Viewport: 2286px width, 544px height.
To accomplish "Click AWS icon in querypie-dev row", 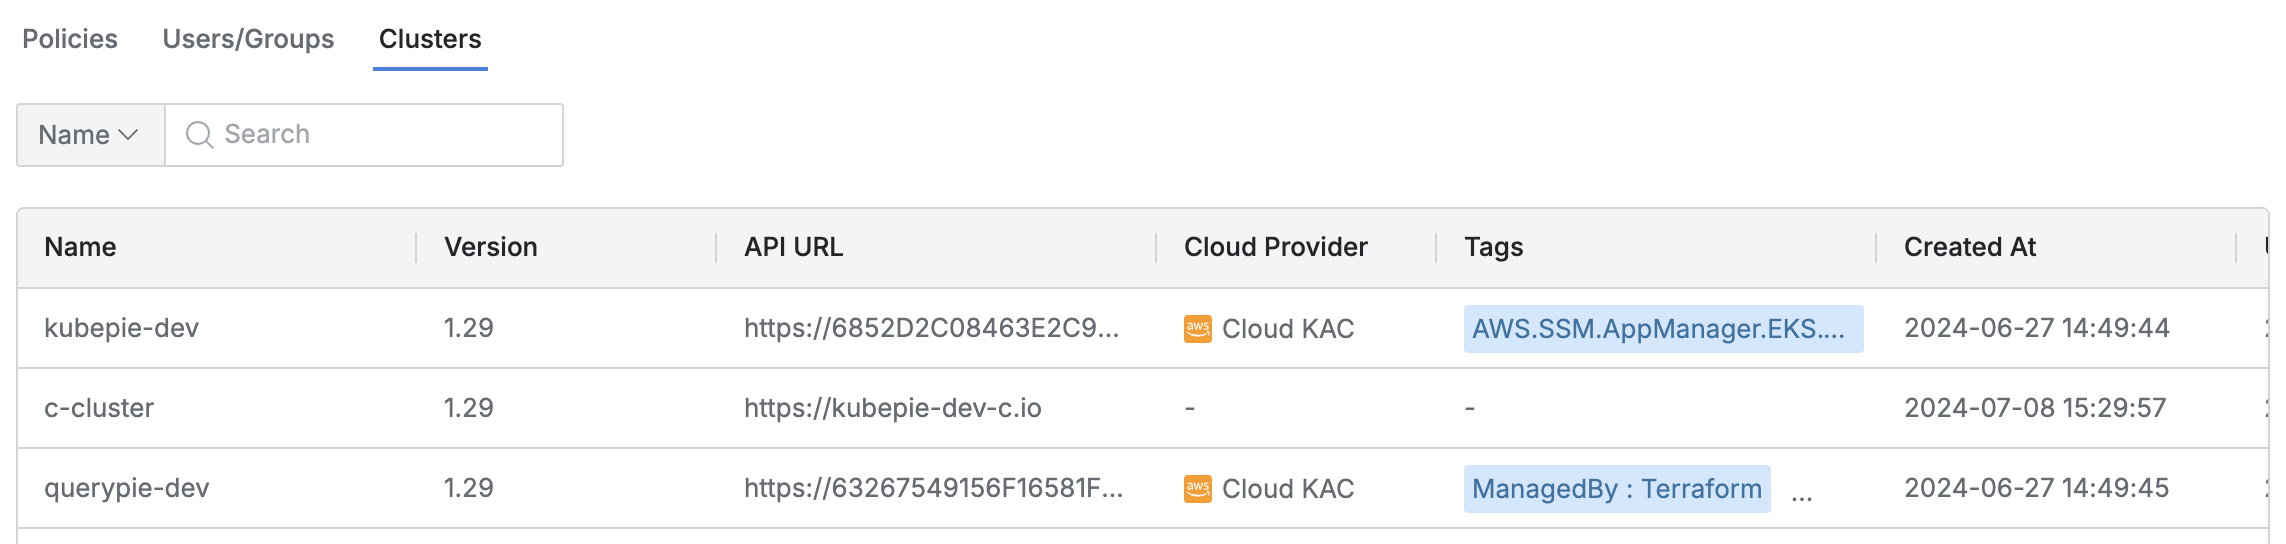I will point(1197,489).
